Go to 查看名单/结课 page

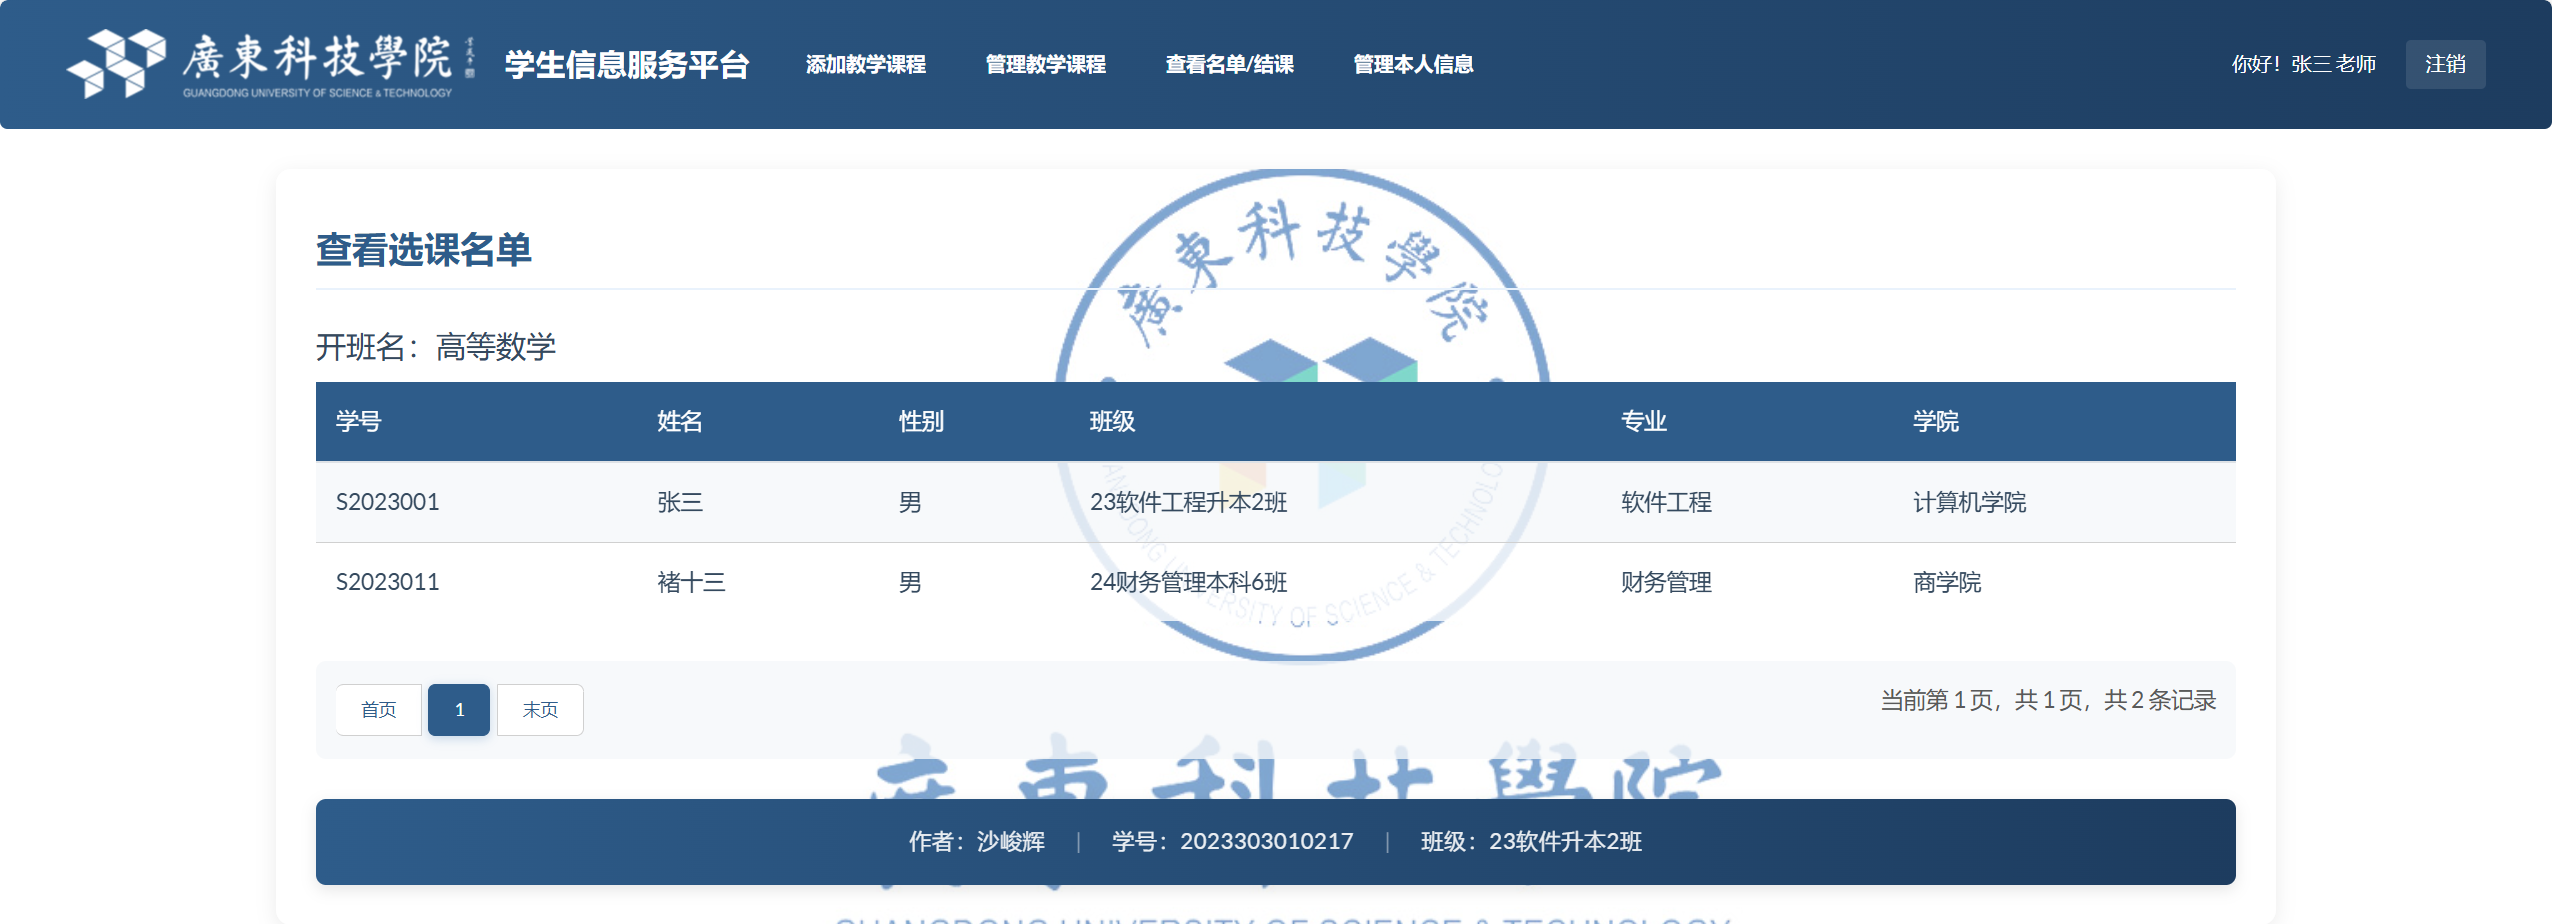point(1229,64)
